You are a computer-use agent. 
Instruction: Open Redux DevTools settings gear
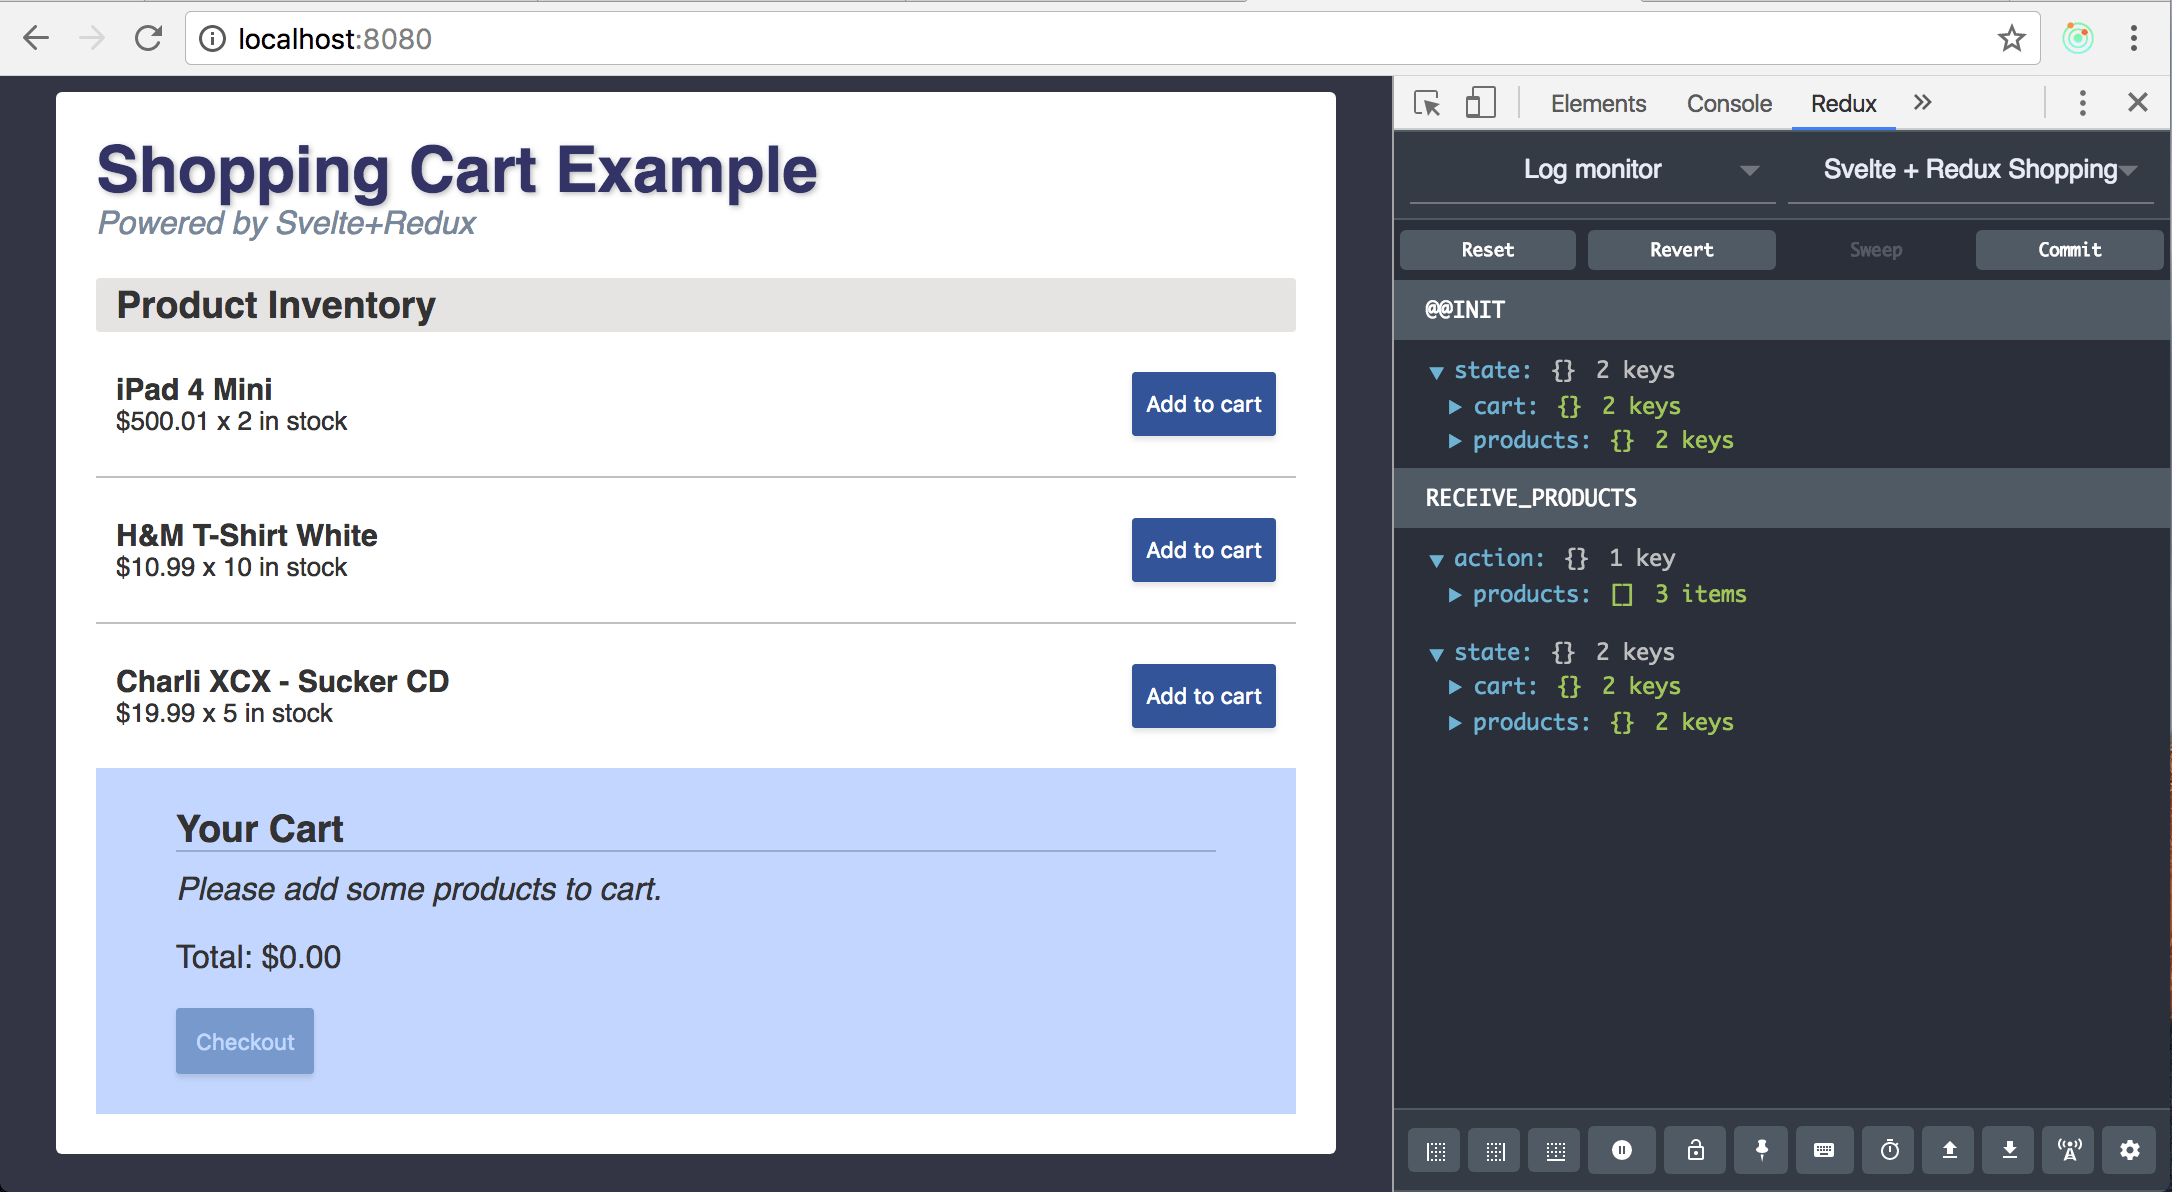pos(2131,1150)
